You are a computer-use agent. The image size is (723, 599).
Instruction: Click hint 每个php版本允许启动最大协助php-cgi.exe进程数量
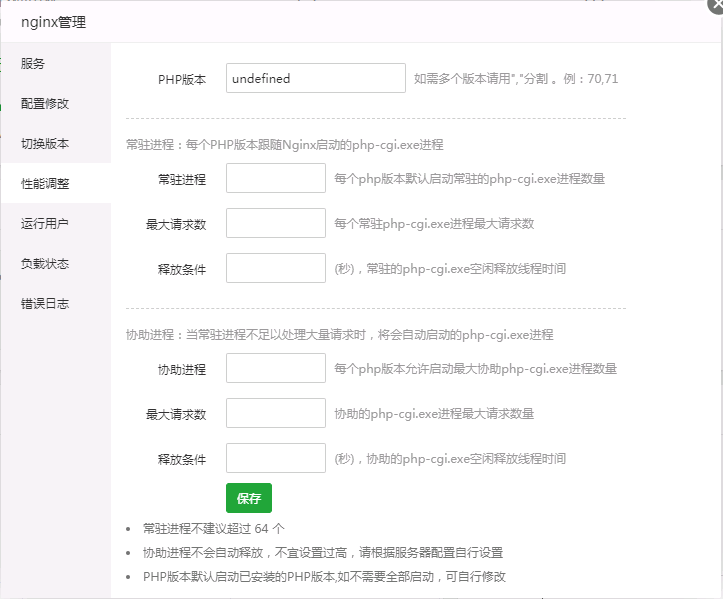pos(475,368)
